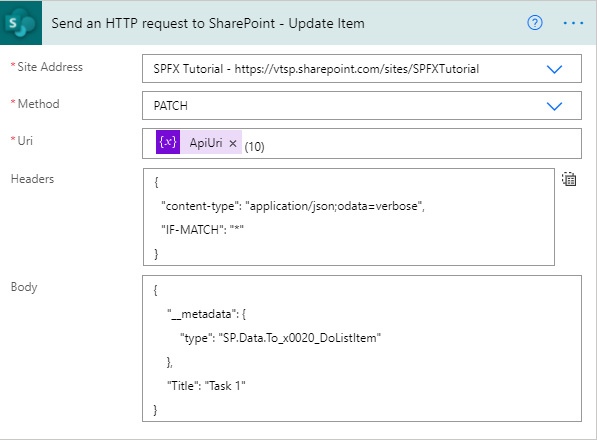This screenshot has width=597, height=440.
Task: Click the Body field label
Action: tap(24, 287)
